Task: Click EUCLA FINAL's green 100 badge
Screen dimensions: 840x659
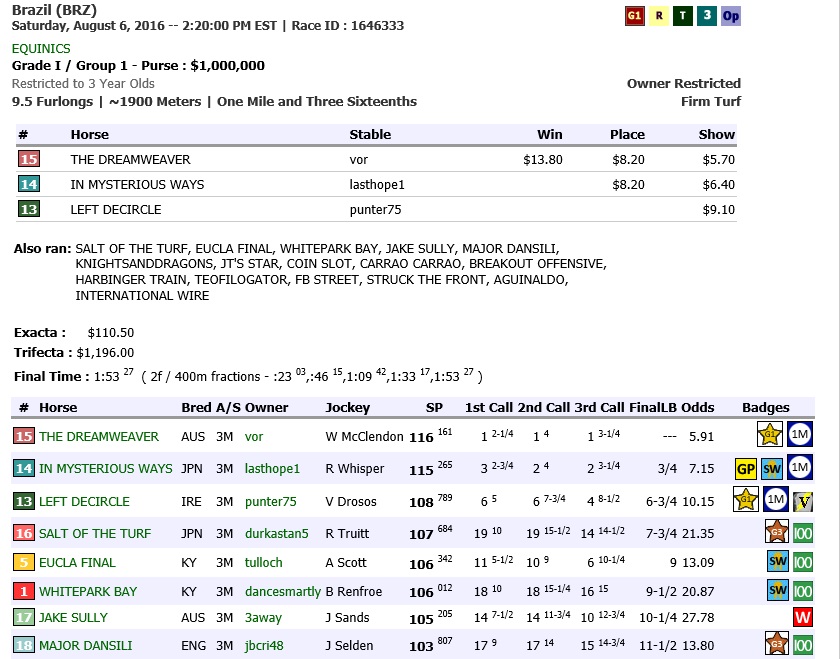Action: pos(803,562)
